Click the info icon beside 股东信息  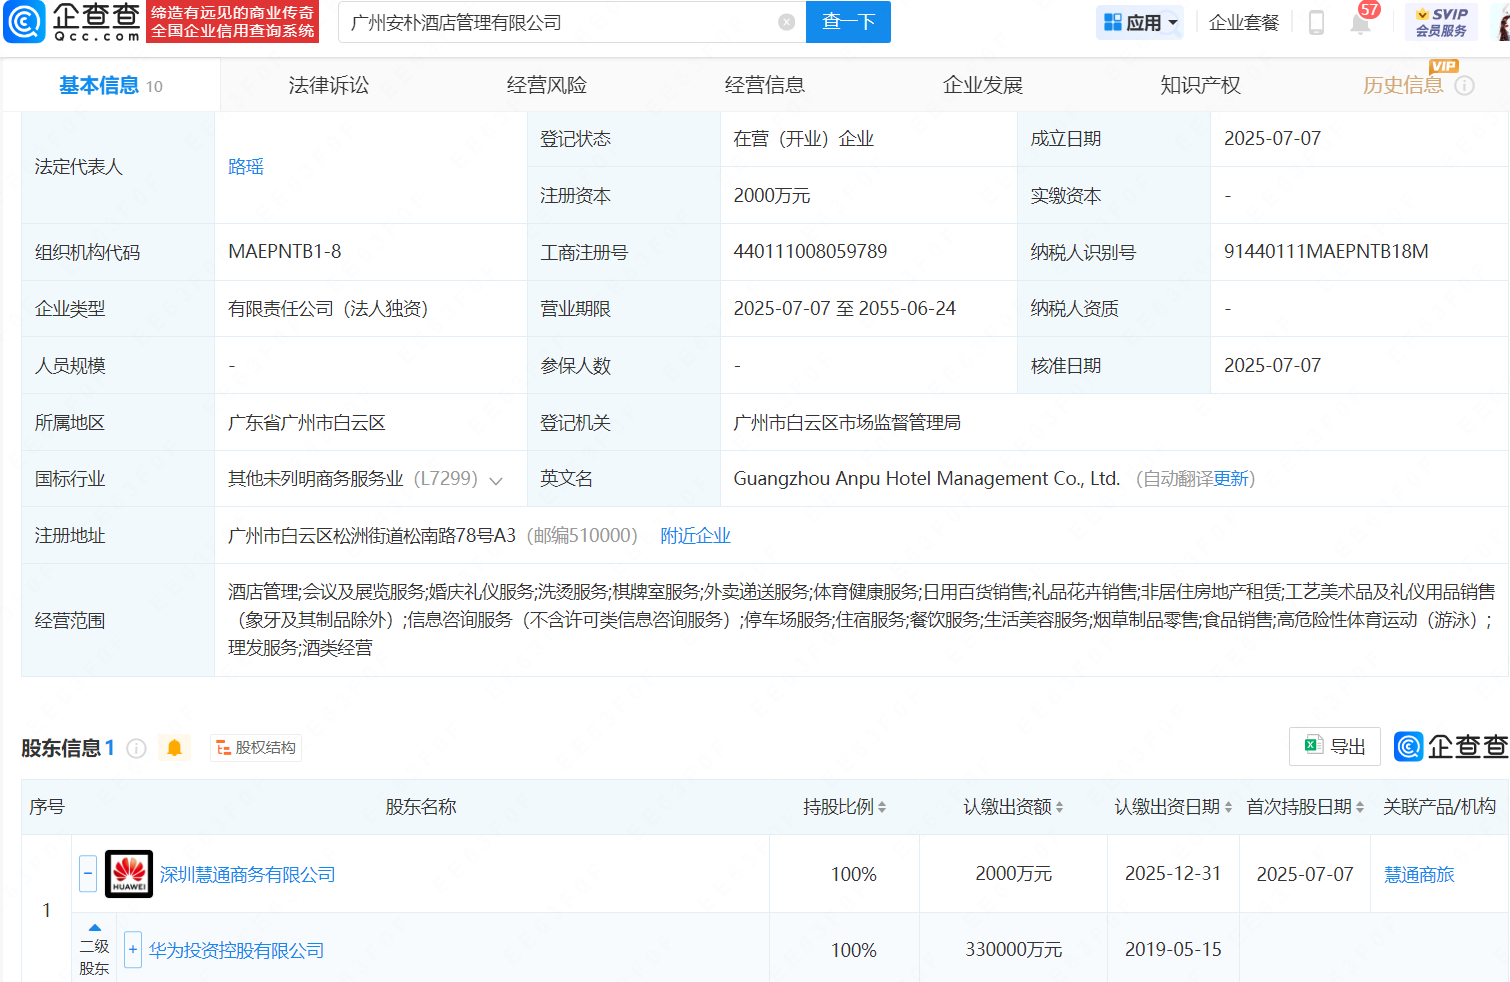pos(137,748)
